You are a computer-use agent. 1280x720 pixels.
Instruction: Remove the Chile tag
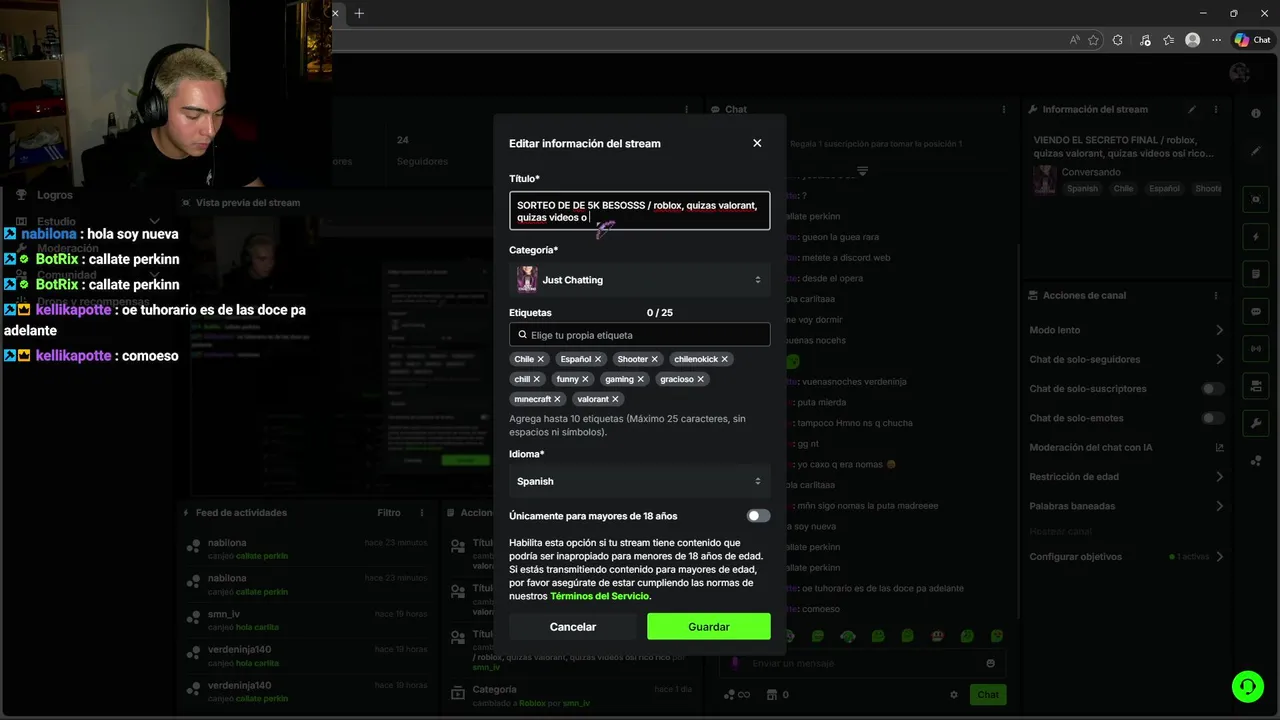[x=541, y=359]
